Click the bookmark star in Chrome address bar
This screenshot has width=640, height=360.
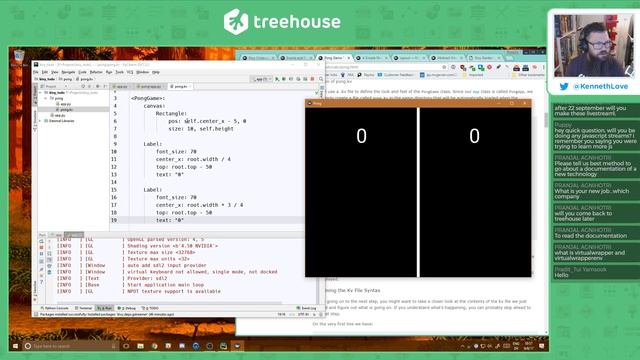click(444, 67)
